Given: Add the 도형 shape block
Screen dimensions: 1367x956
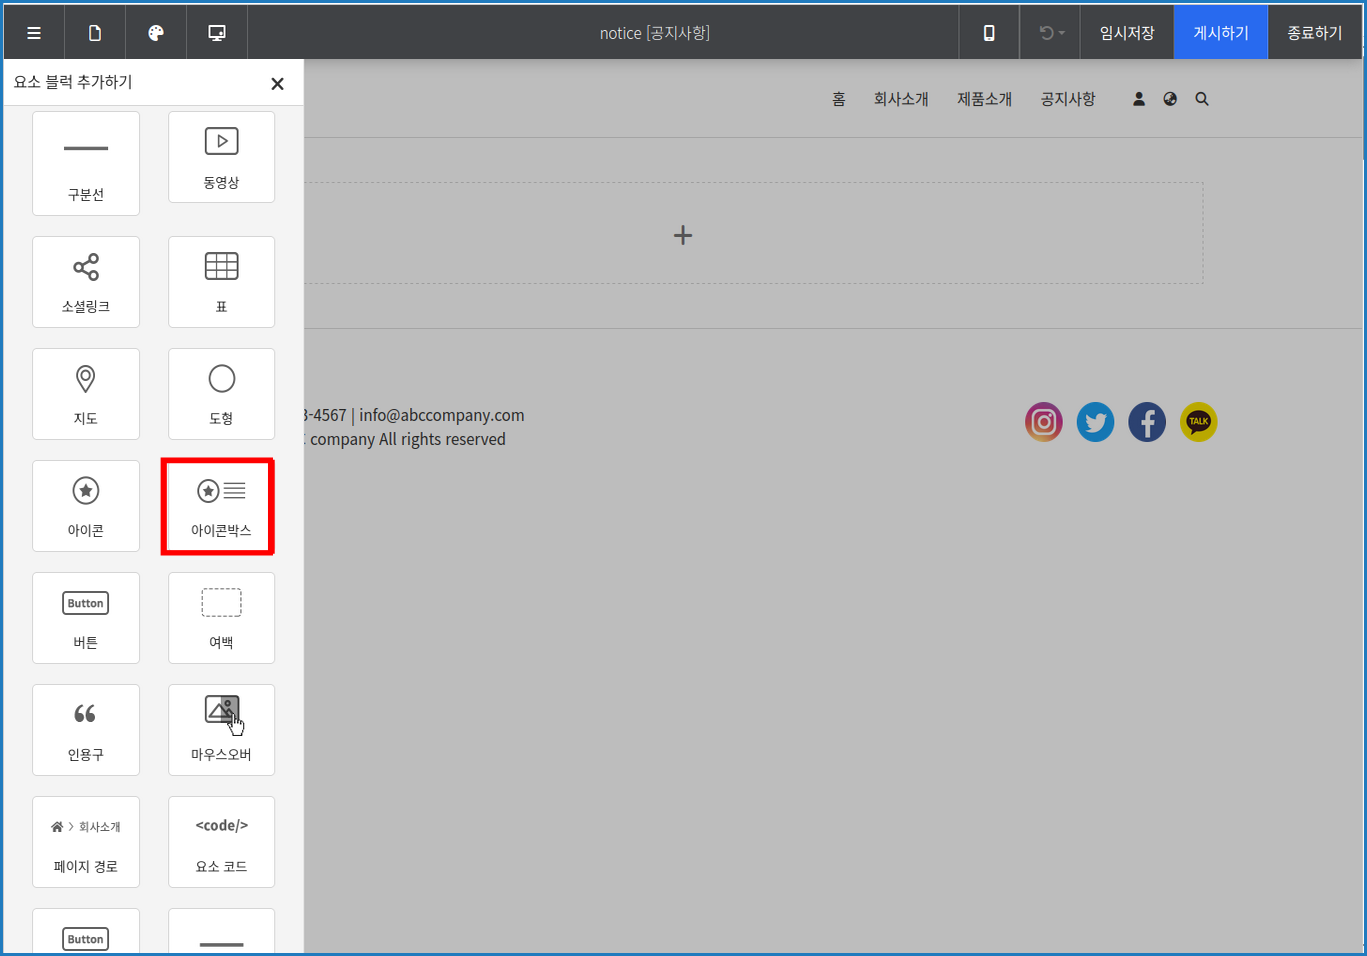Looking at the screenshot, I should click(x=221, y=394).
